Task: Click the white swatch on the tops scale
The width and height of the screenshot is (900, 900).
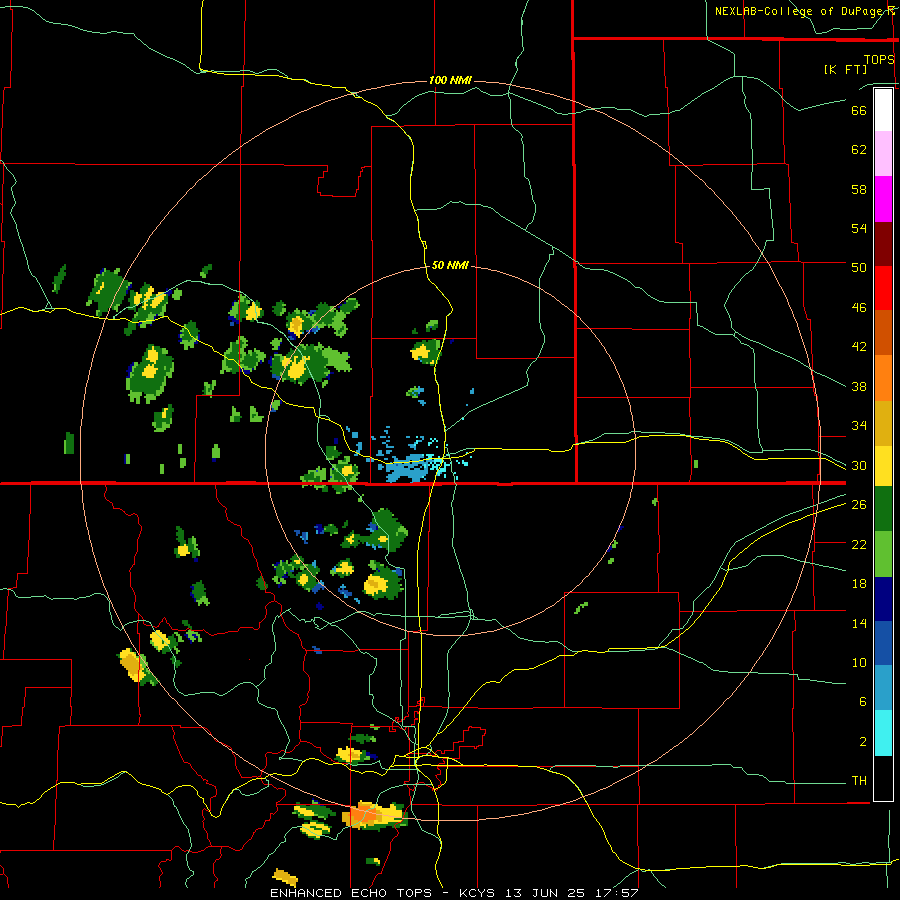Action: 883,110
